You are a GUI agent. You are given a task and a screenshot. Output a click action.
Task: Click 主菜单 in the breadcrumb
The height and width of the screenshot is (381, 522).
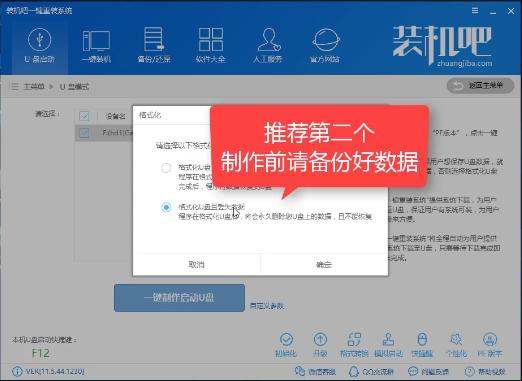pyautogui.click(x=34, y=87)
